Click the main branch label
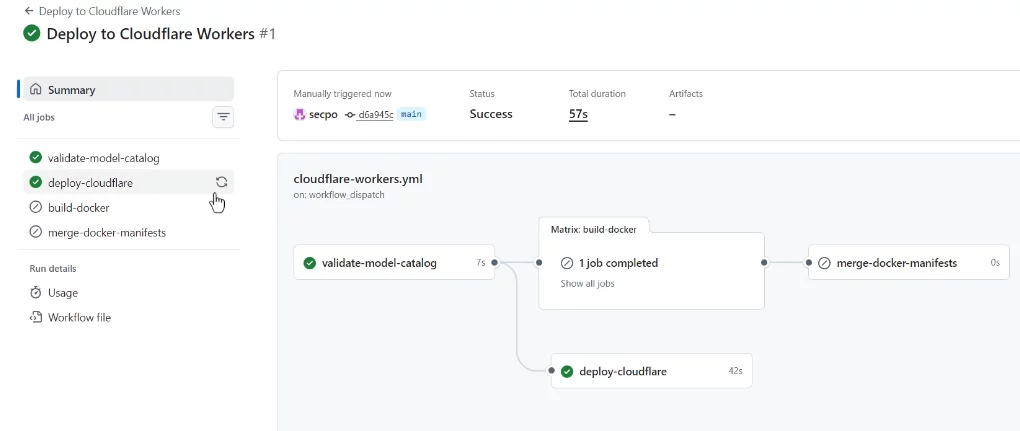1020x431 pixels. (411, 115)
